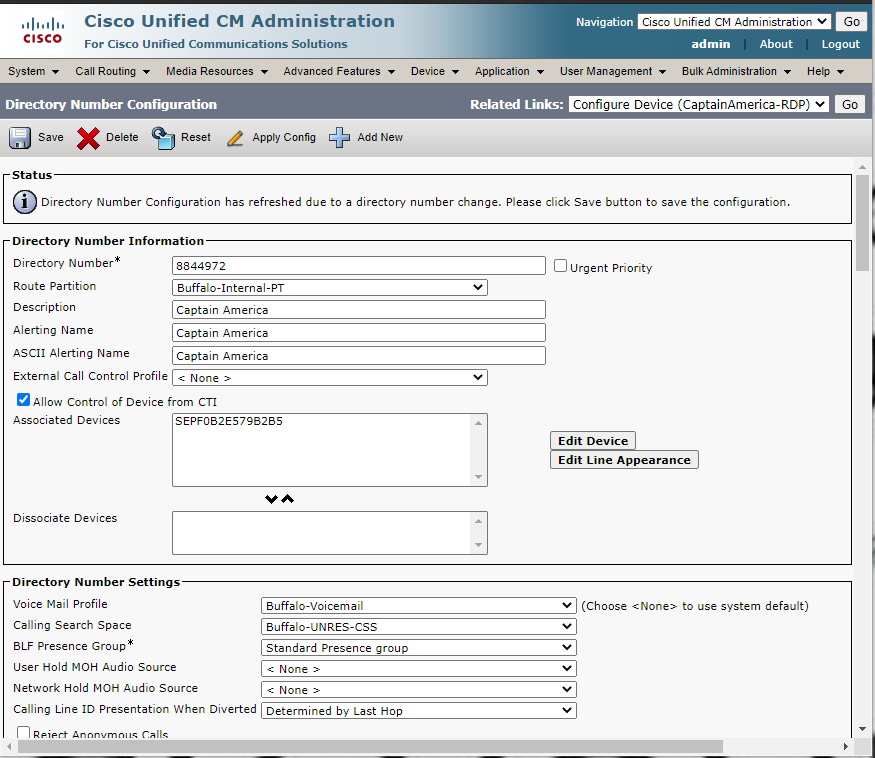The width and height of the screenshot is (875, 758).
Task: Click the Apply Config label in the toolbar
Action: click(x=284, y=137)
